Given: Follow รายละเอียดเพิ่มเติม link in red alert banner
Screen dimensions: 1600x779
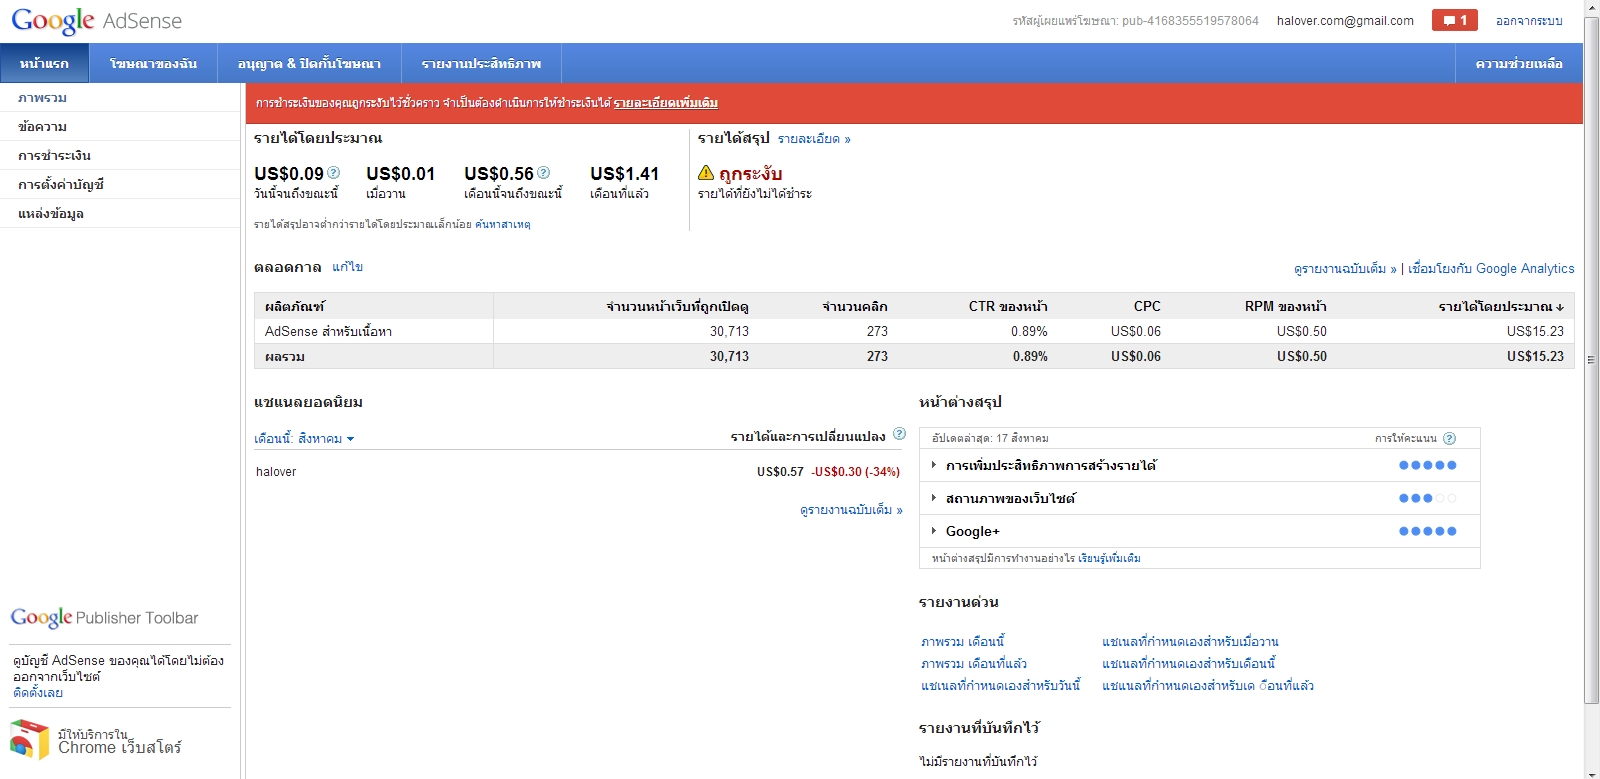Looking at the screenshot, I should pyautogui.click(x=665, y=103).
